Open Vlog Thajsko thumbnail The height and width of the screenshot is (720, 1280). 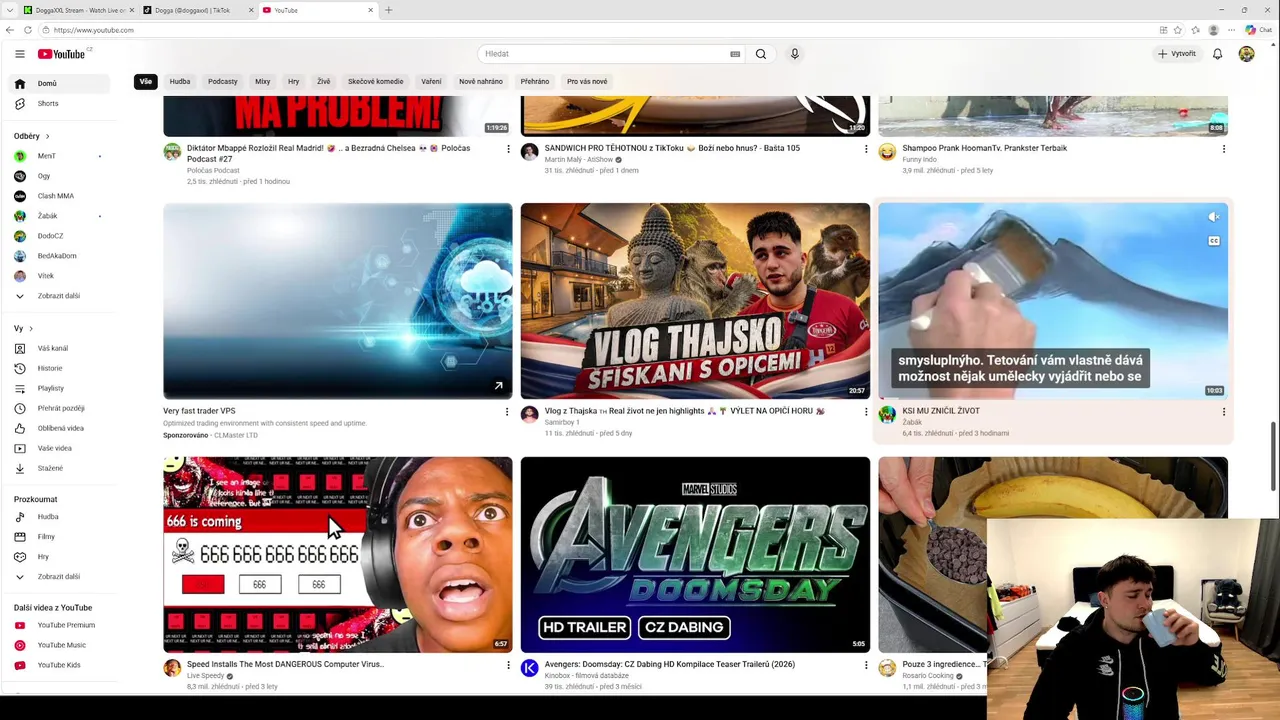click(695, 301)
